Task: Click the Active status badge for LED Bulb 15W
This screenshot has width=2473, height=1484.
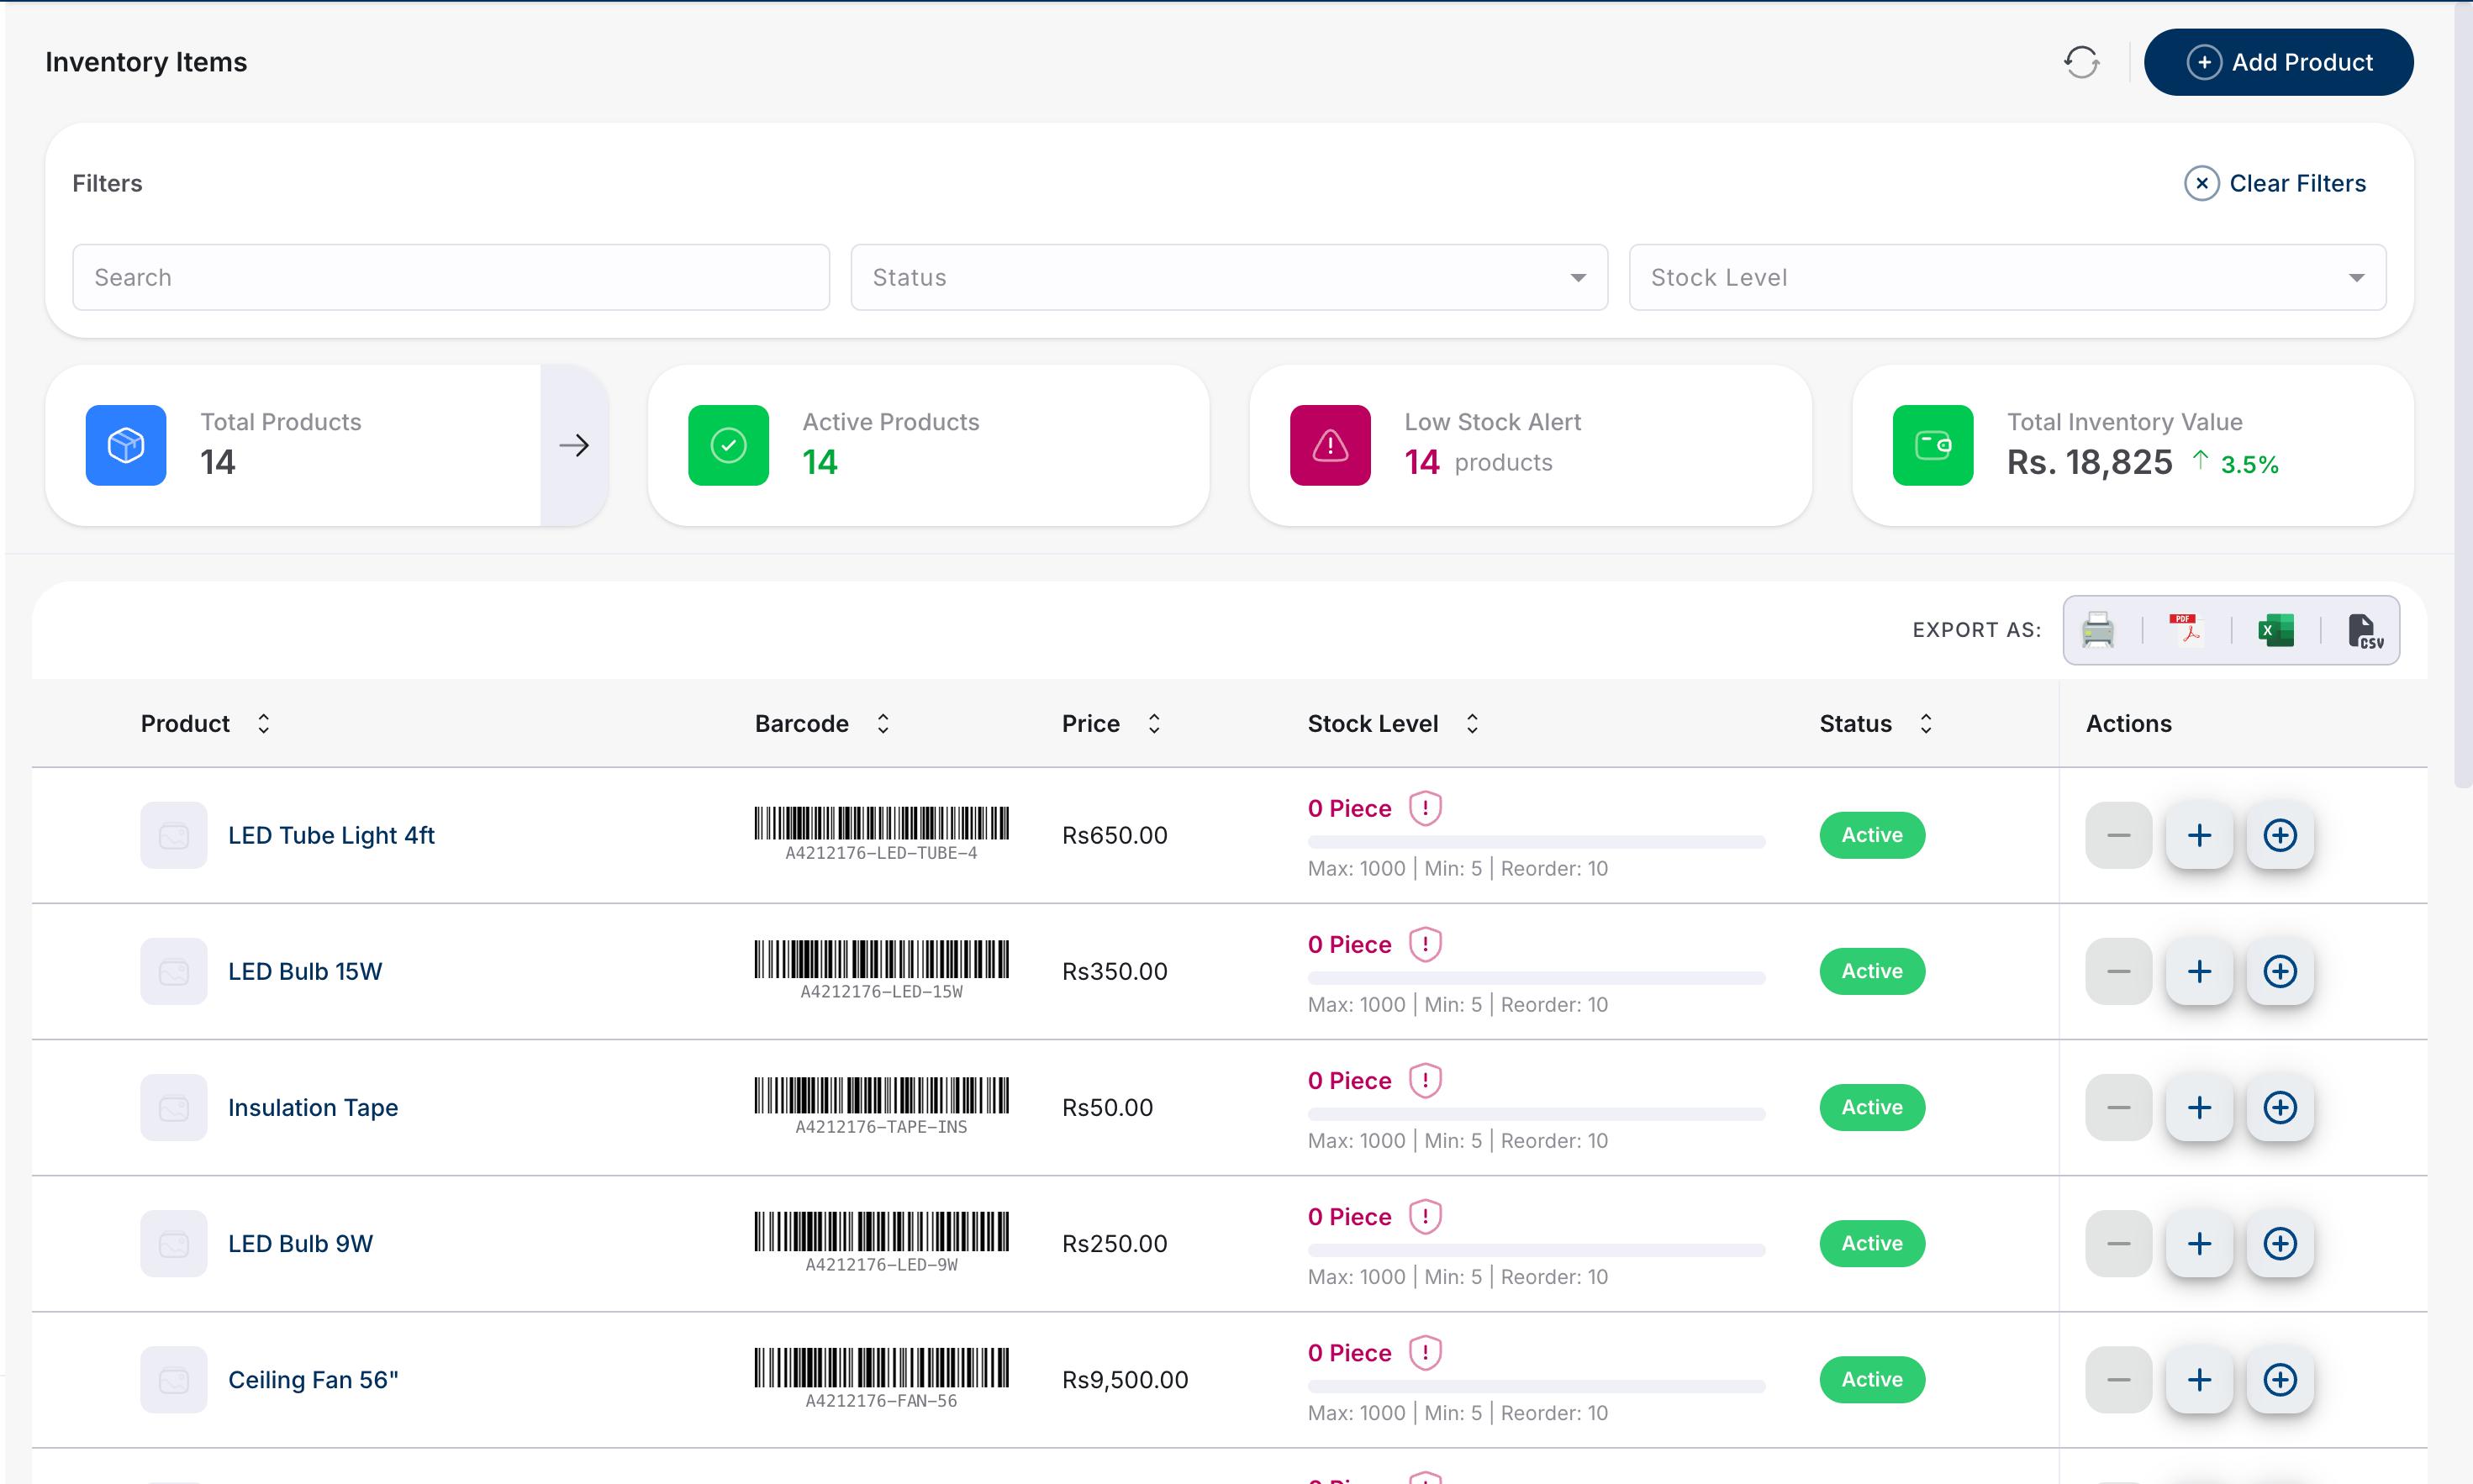Action: 1872,971
